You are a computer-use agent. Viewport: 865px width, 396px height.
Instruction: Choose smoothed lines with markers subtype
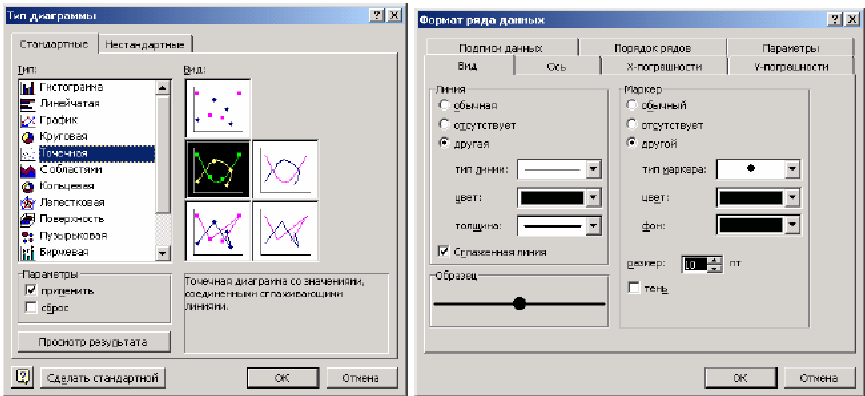[218, 169]
